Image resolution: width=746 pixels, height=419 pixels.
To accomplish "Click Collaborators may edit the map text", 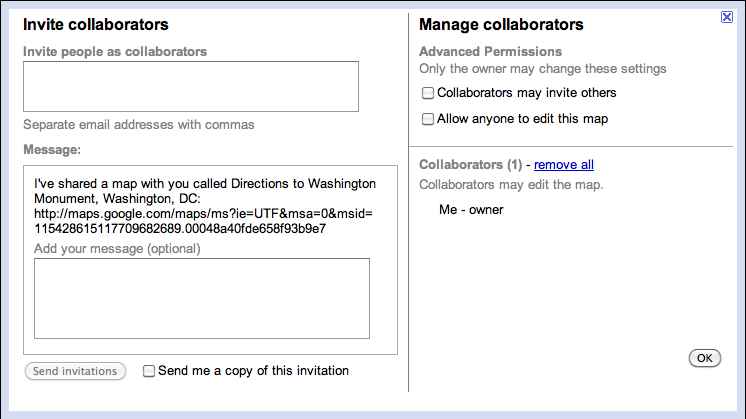I will [511, 185].
